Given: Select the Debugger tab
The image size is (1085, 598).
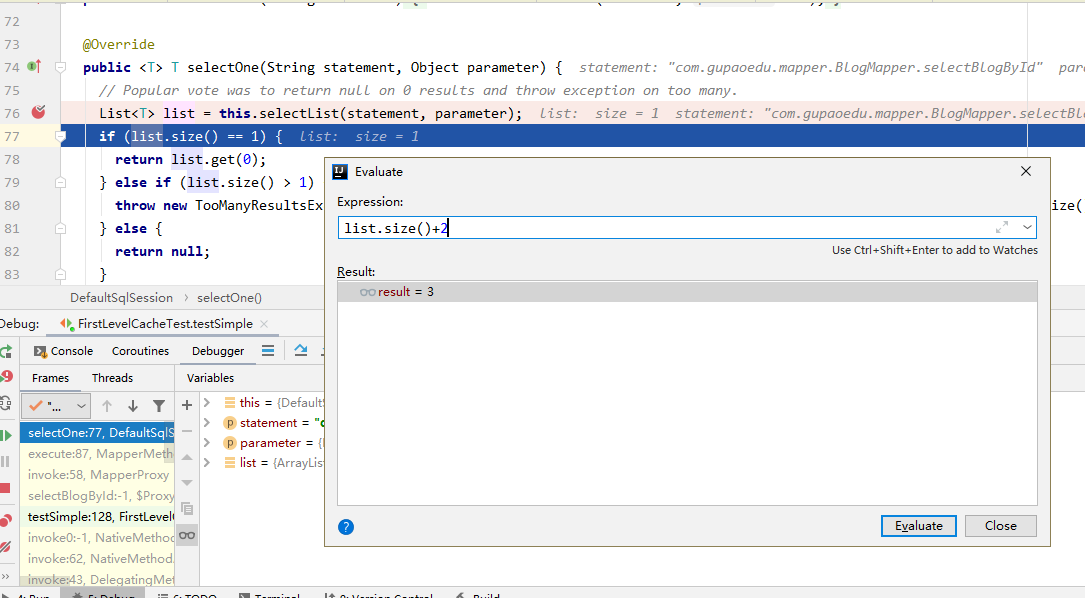Looking at the screenshot, I should point(218,351).
